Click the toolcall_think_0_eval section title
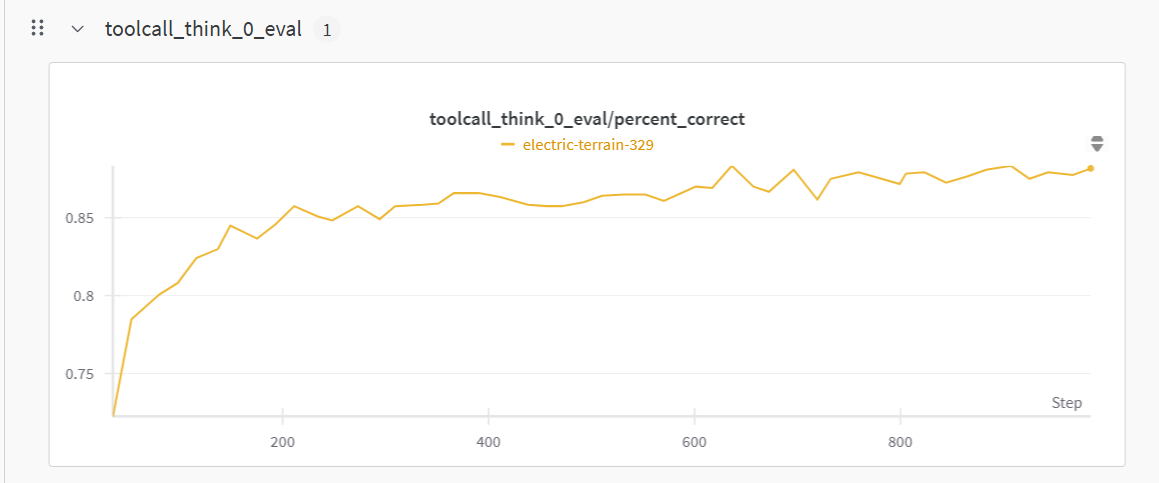 203,29
